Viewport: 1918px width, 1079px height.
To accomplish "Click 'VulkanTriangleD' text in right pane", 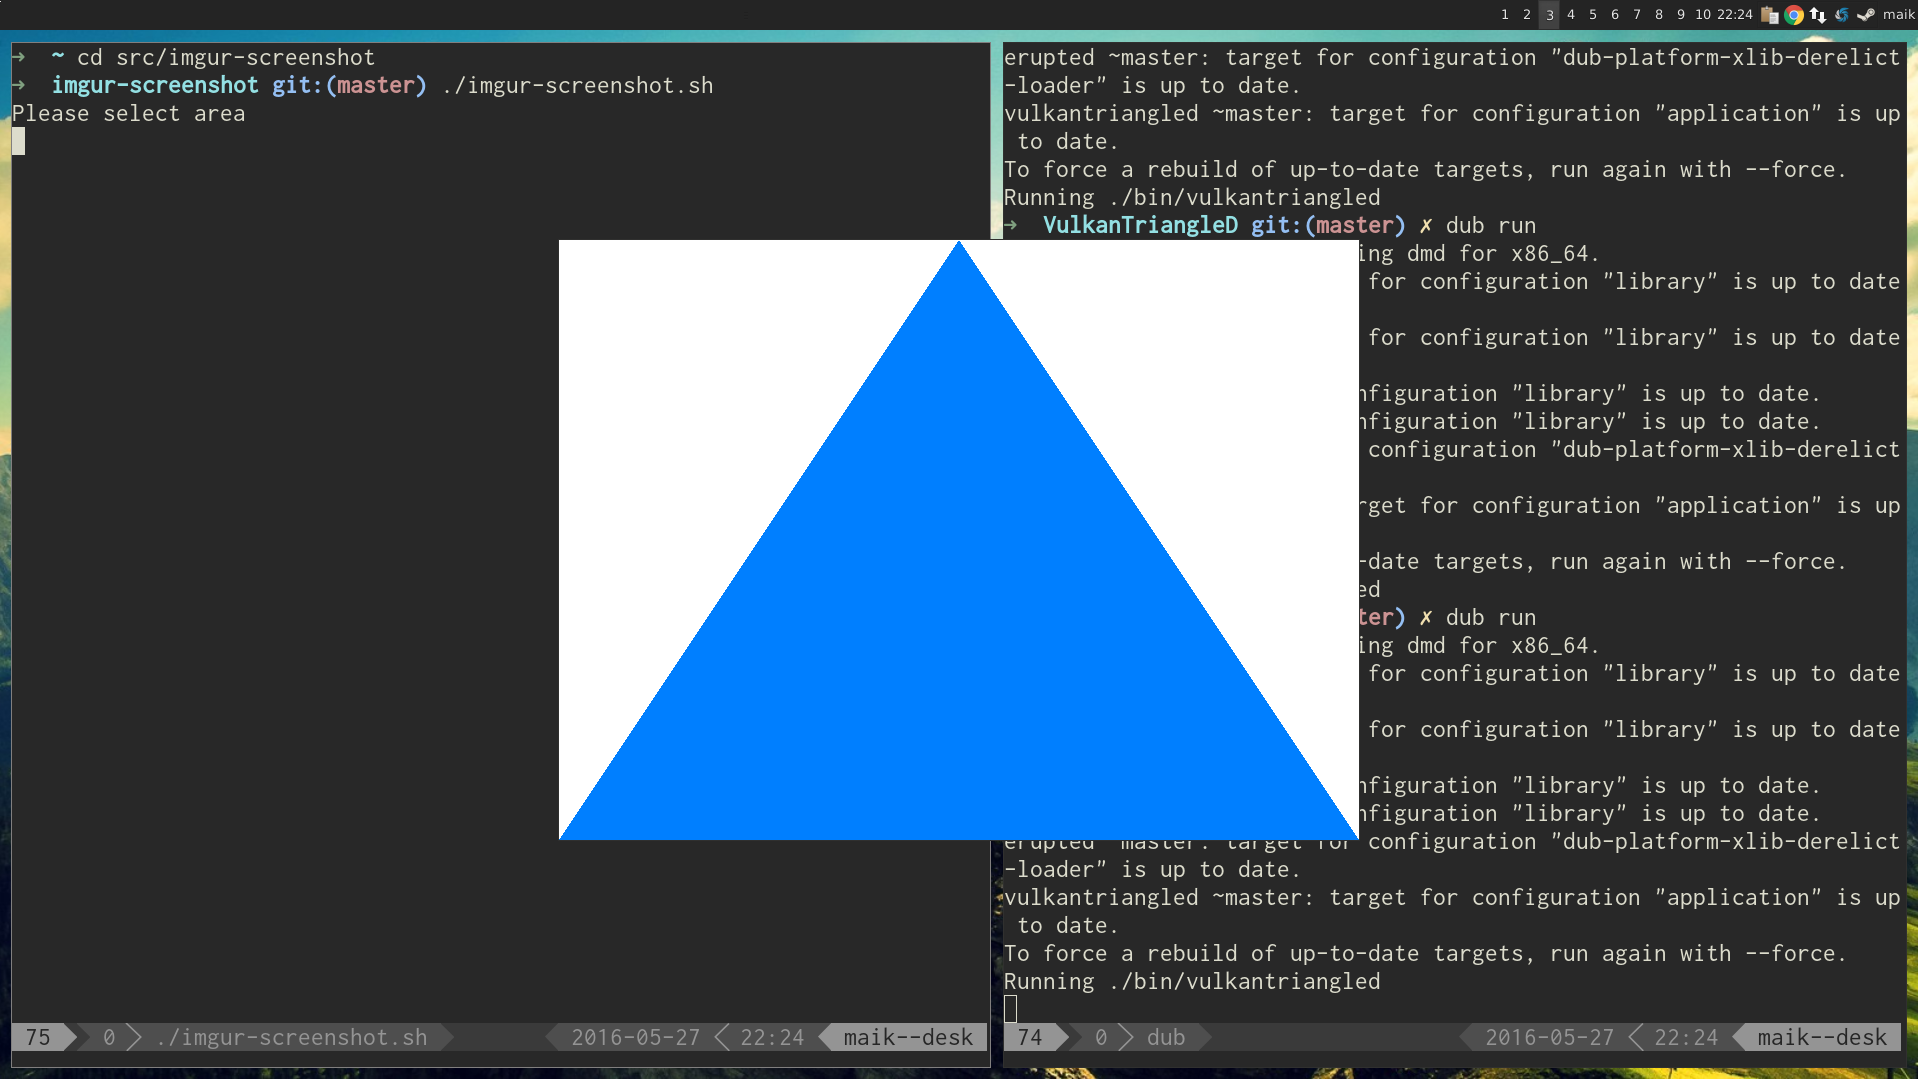I will (1140, 225).
